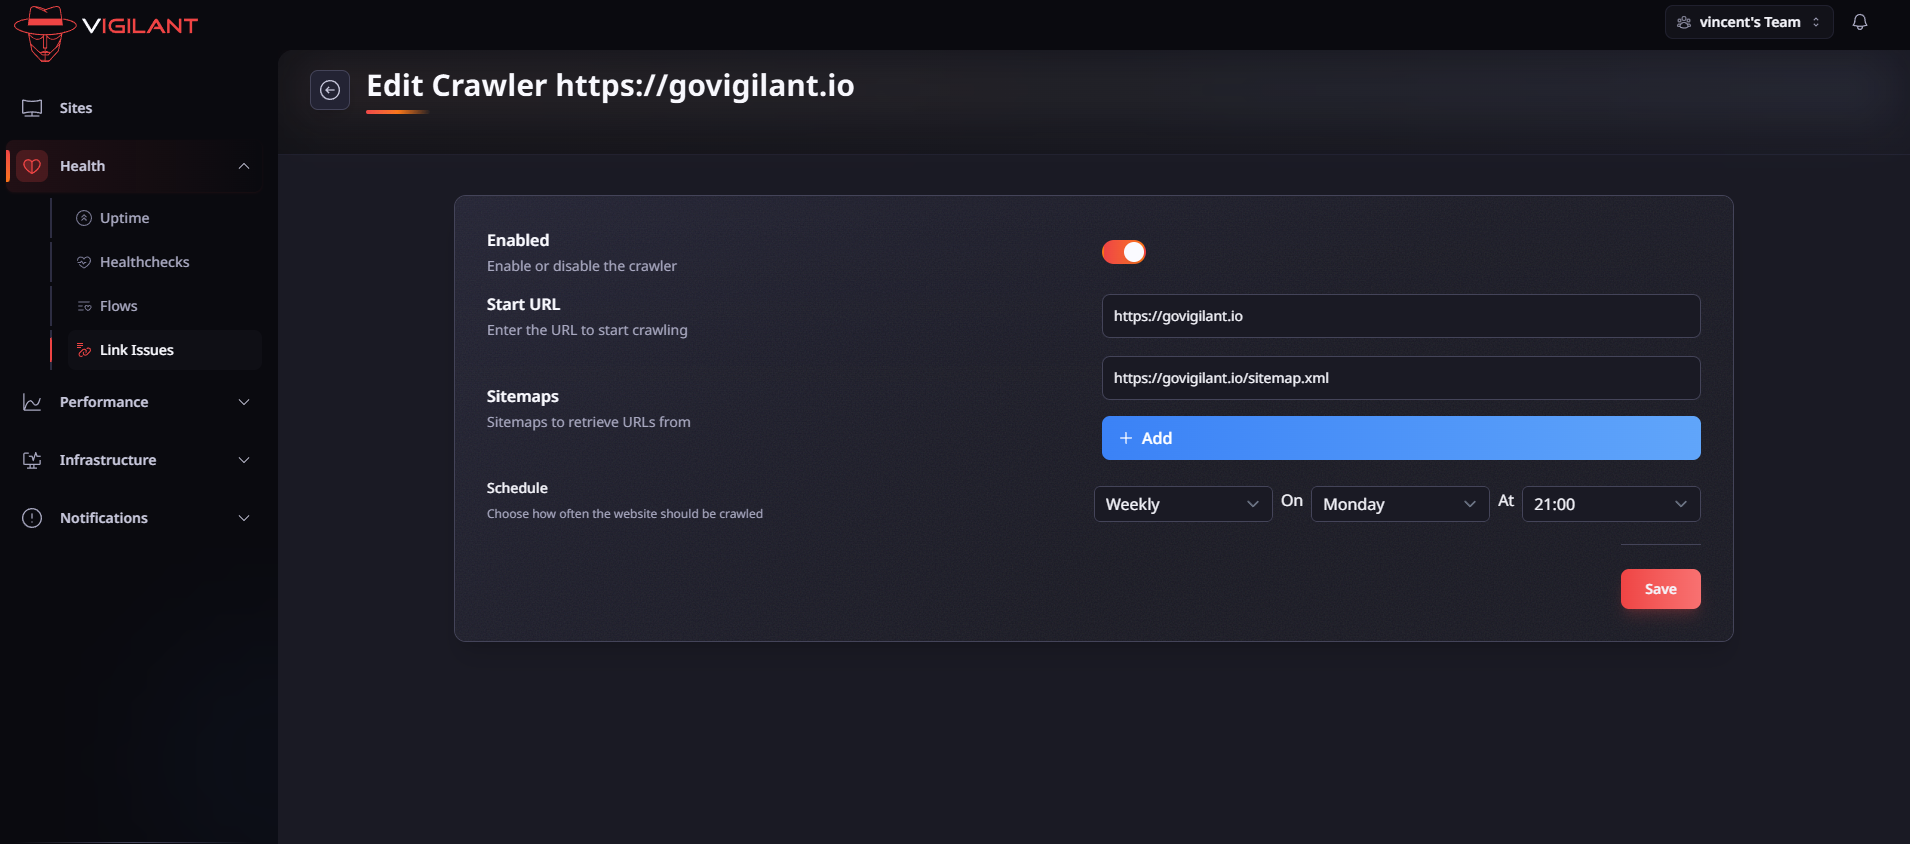Click the Performance chart icon

(32, 402)
